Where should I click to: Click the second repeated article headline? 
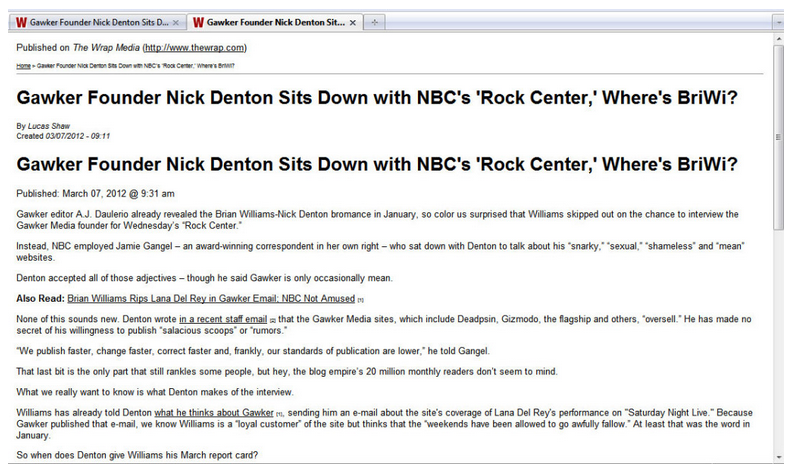[x=377, y=164]
